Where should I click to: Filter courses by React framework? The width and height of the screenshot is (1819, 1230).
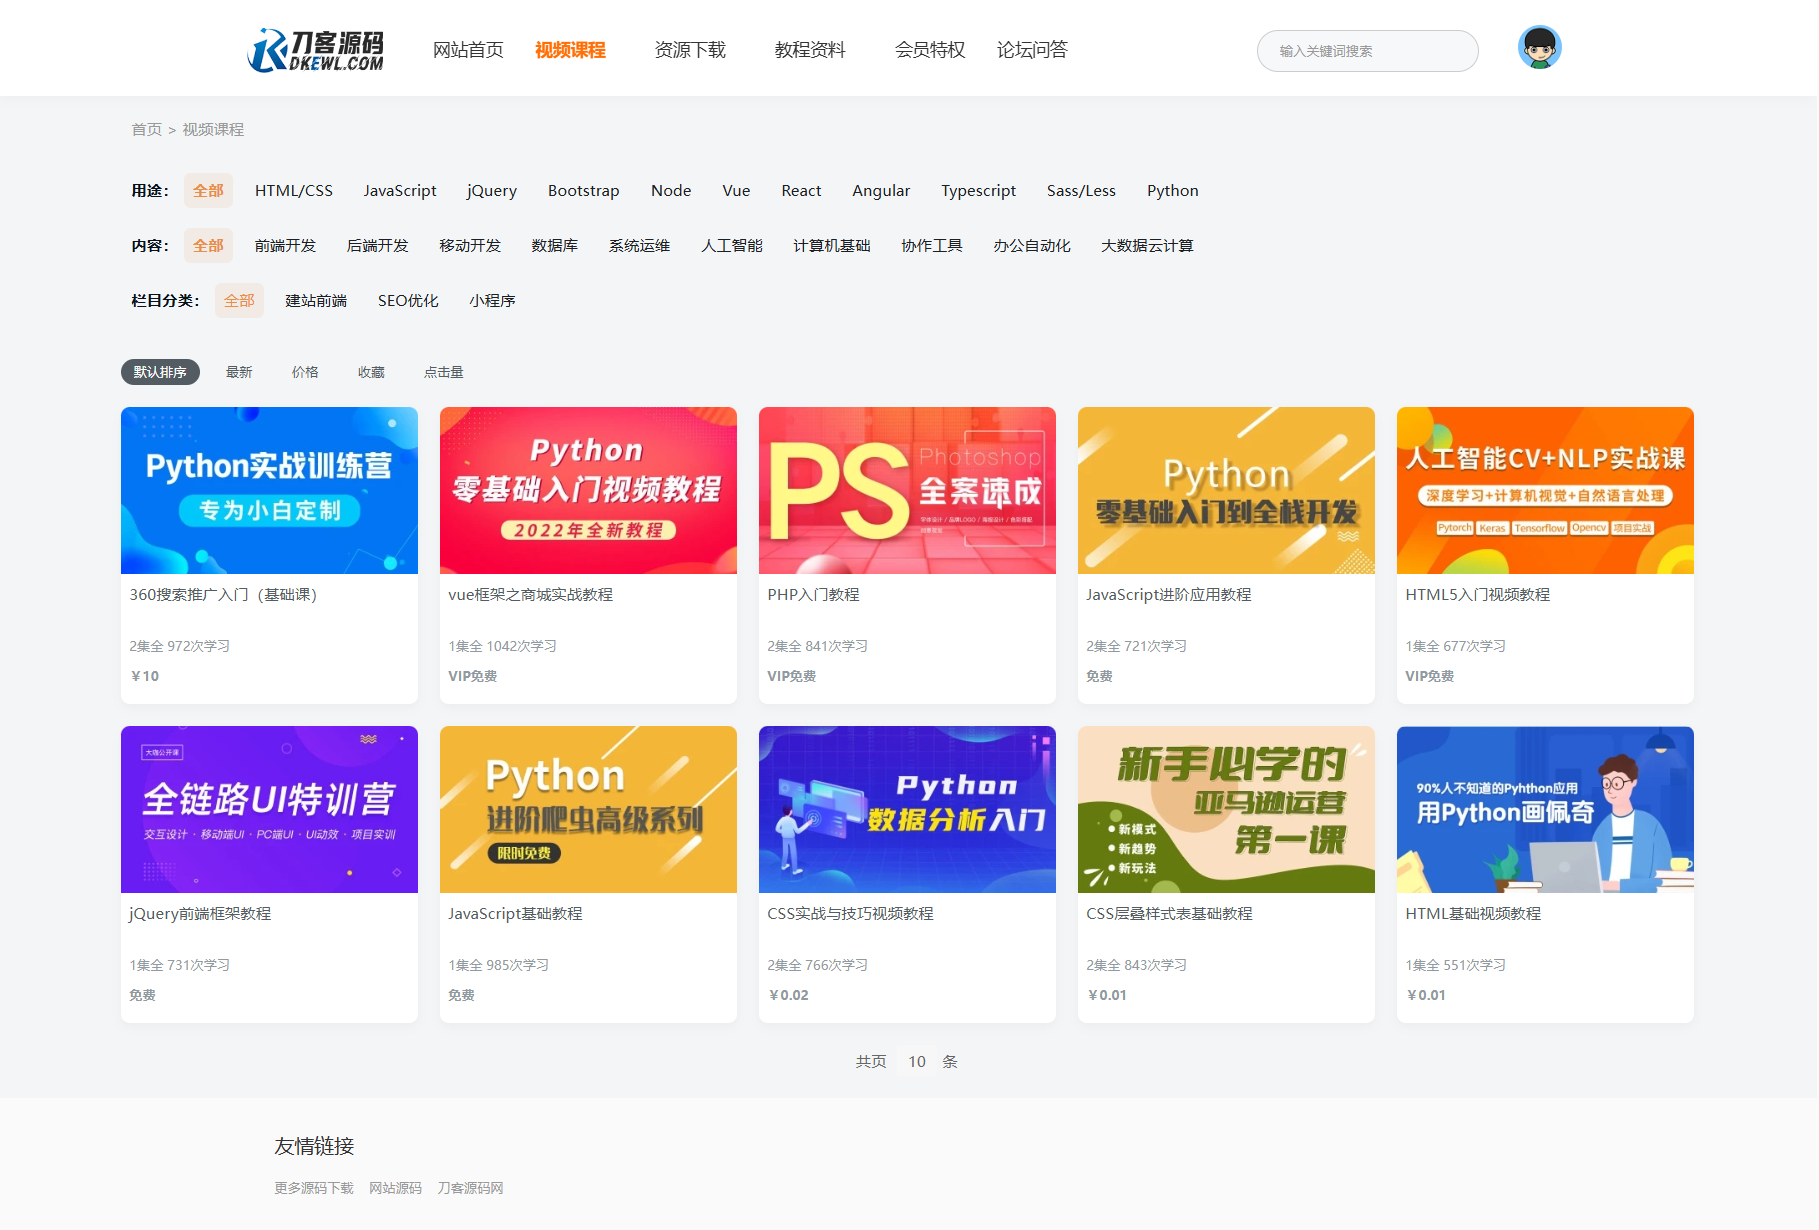pos(800,190)
